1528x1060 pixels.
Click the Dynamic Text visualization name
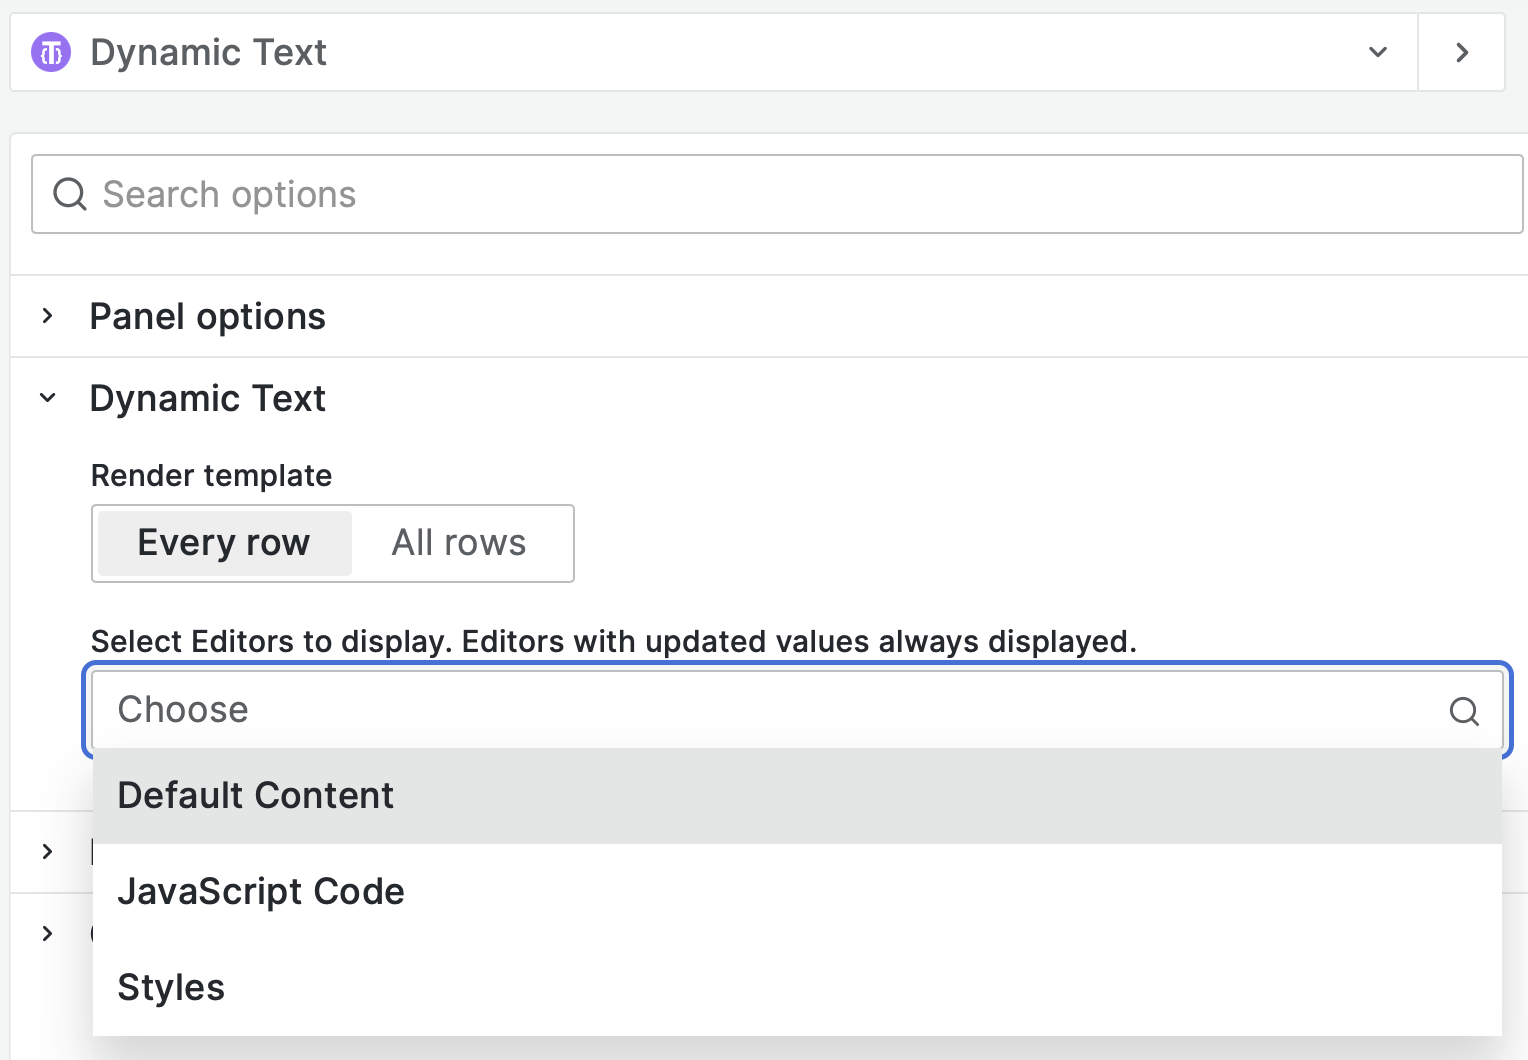click(x=208, y=52)
